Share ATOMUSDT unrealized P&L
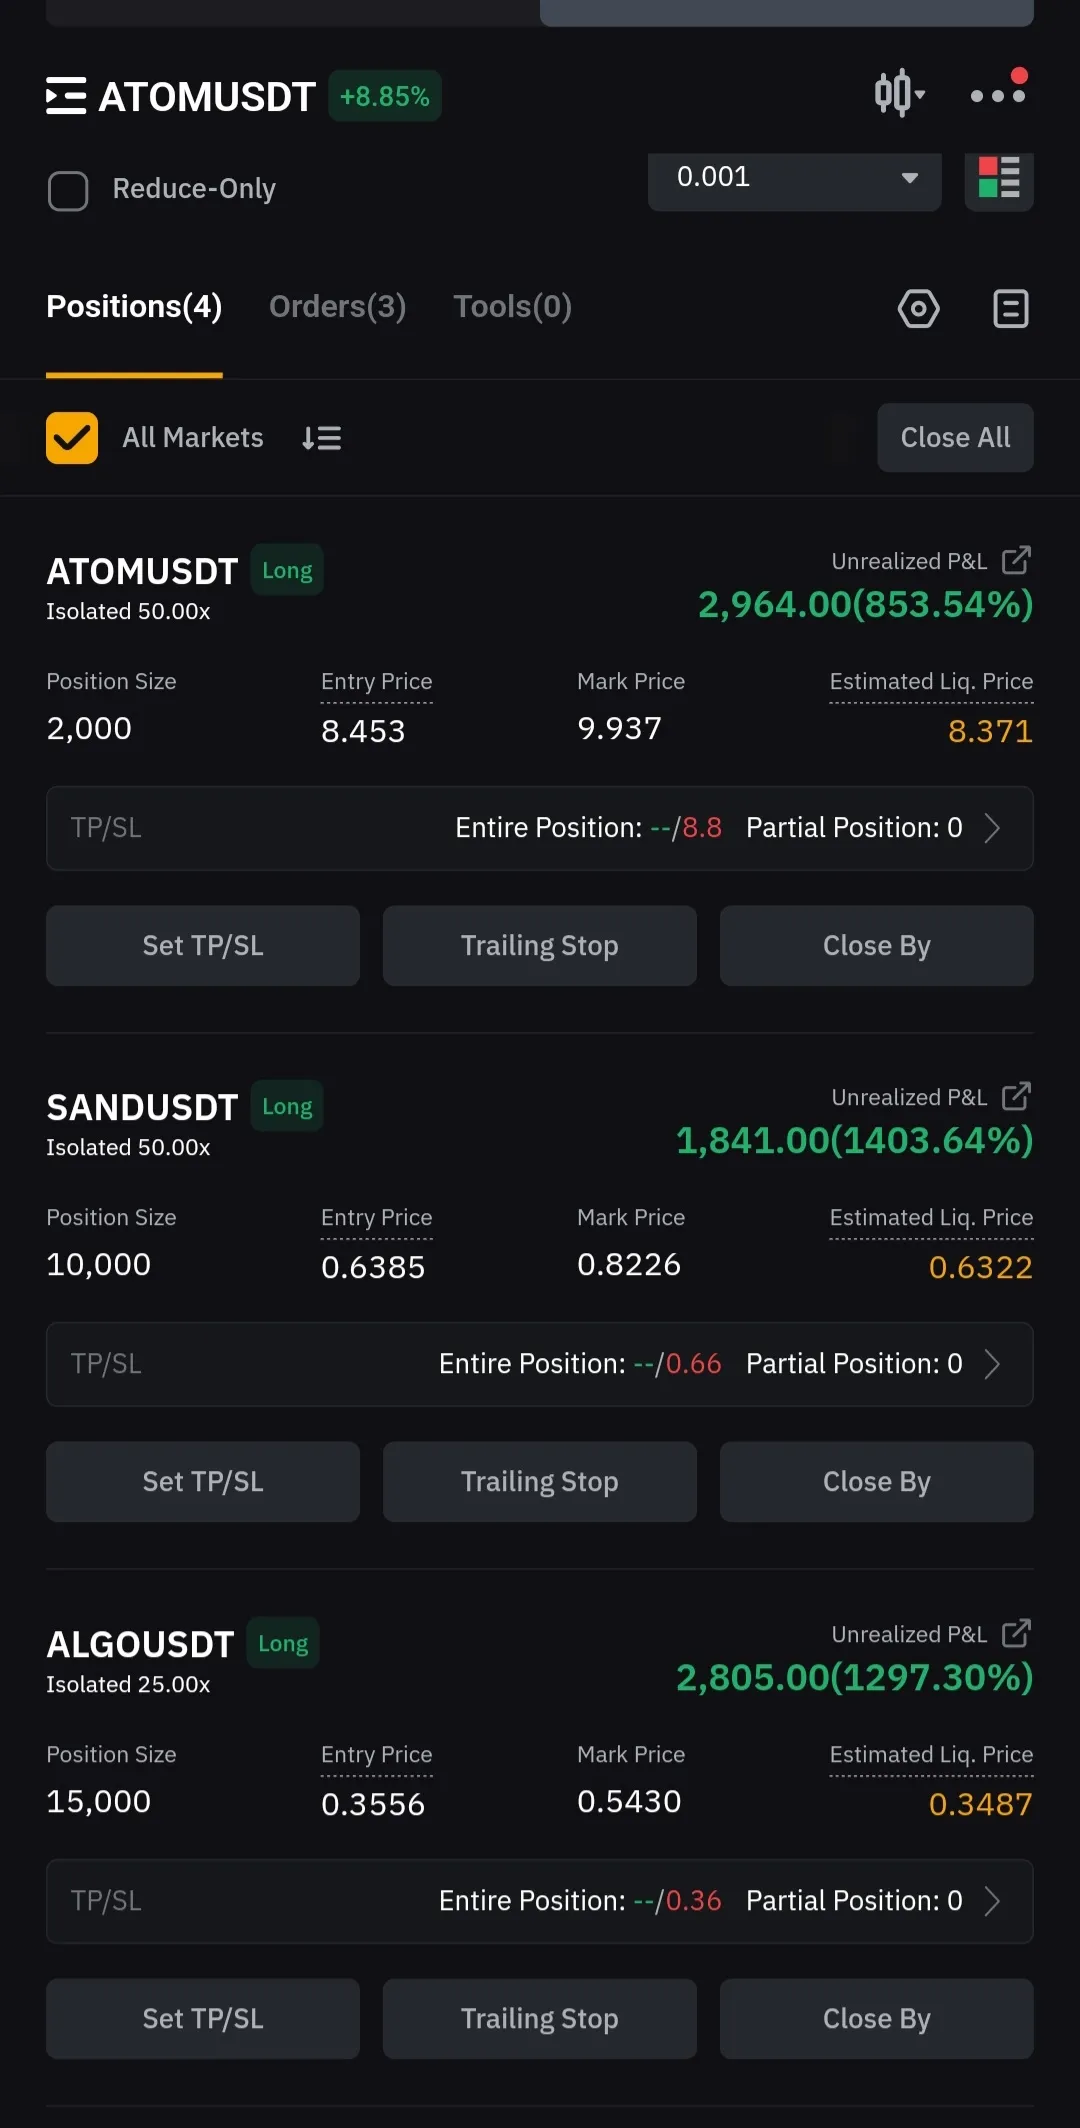 pyautogui.click(x=1016, y=560)
